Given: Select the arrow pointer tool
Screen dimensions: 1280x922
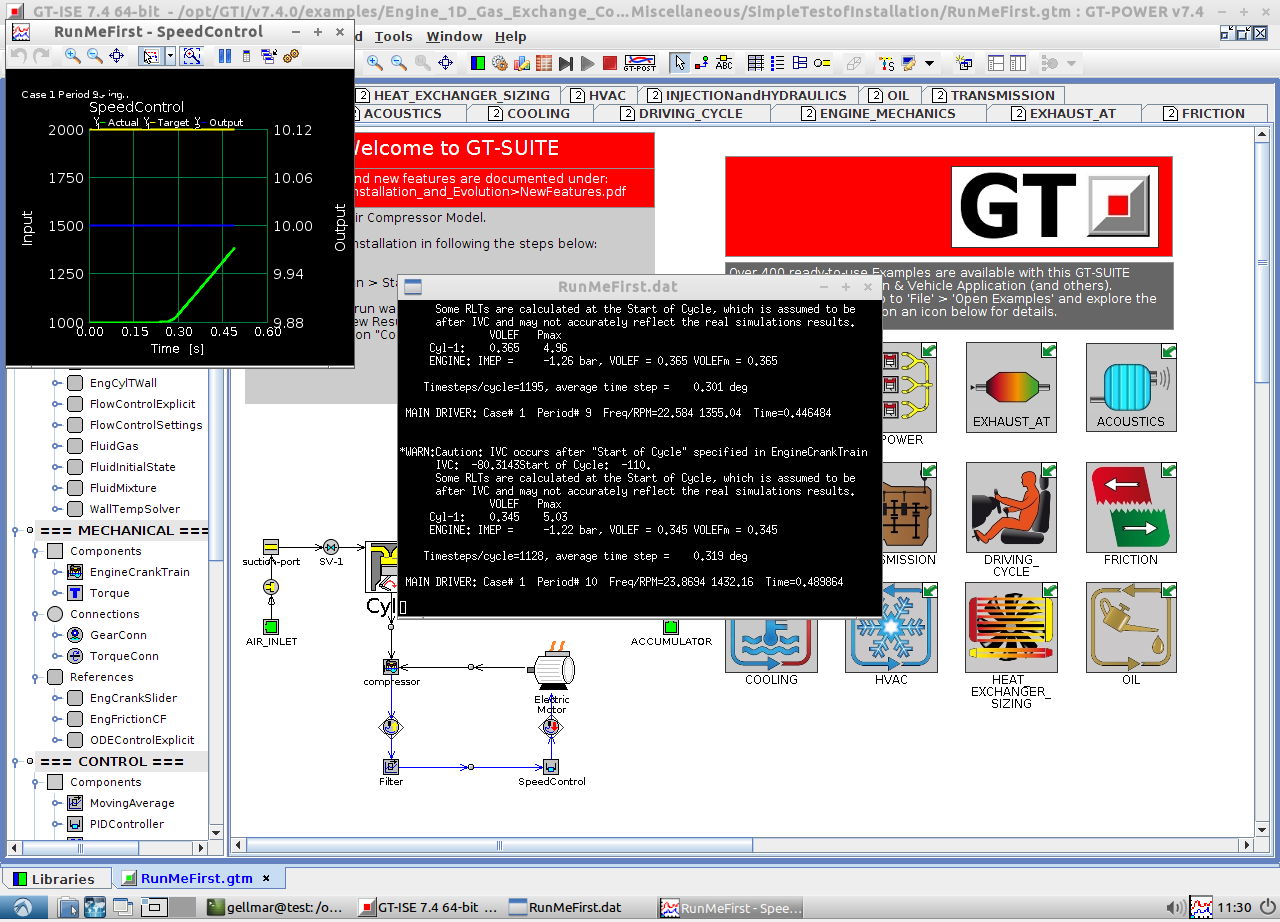Looking at the screenshot, I should 680,63.
